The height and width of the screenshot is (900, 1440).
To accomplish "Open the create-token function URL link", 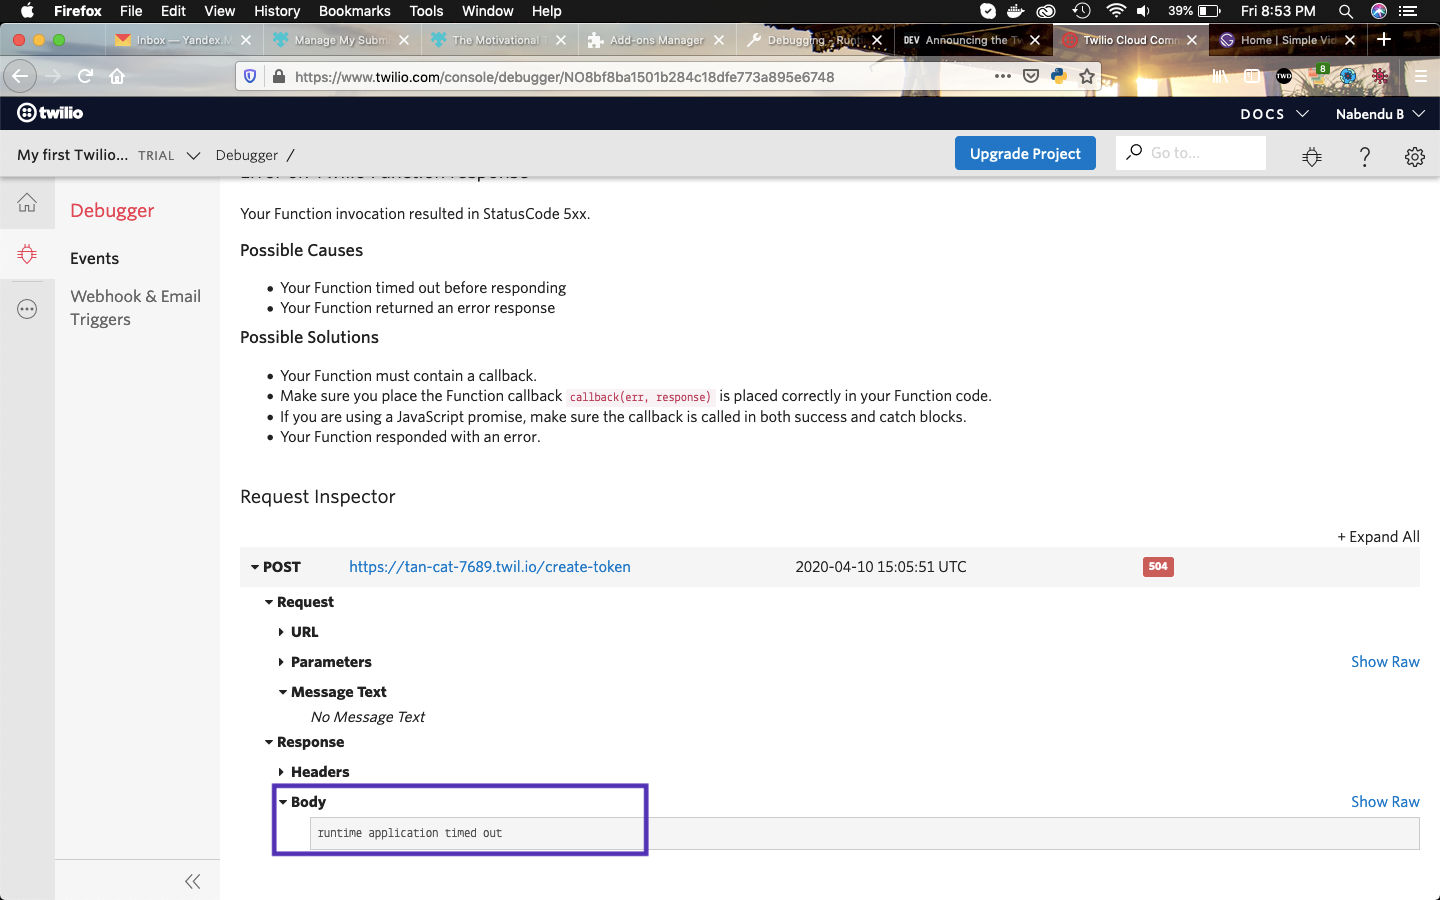I will click(x=490, y=567).
